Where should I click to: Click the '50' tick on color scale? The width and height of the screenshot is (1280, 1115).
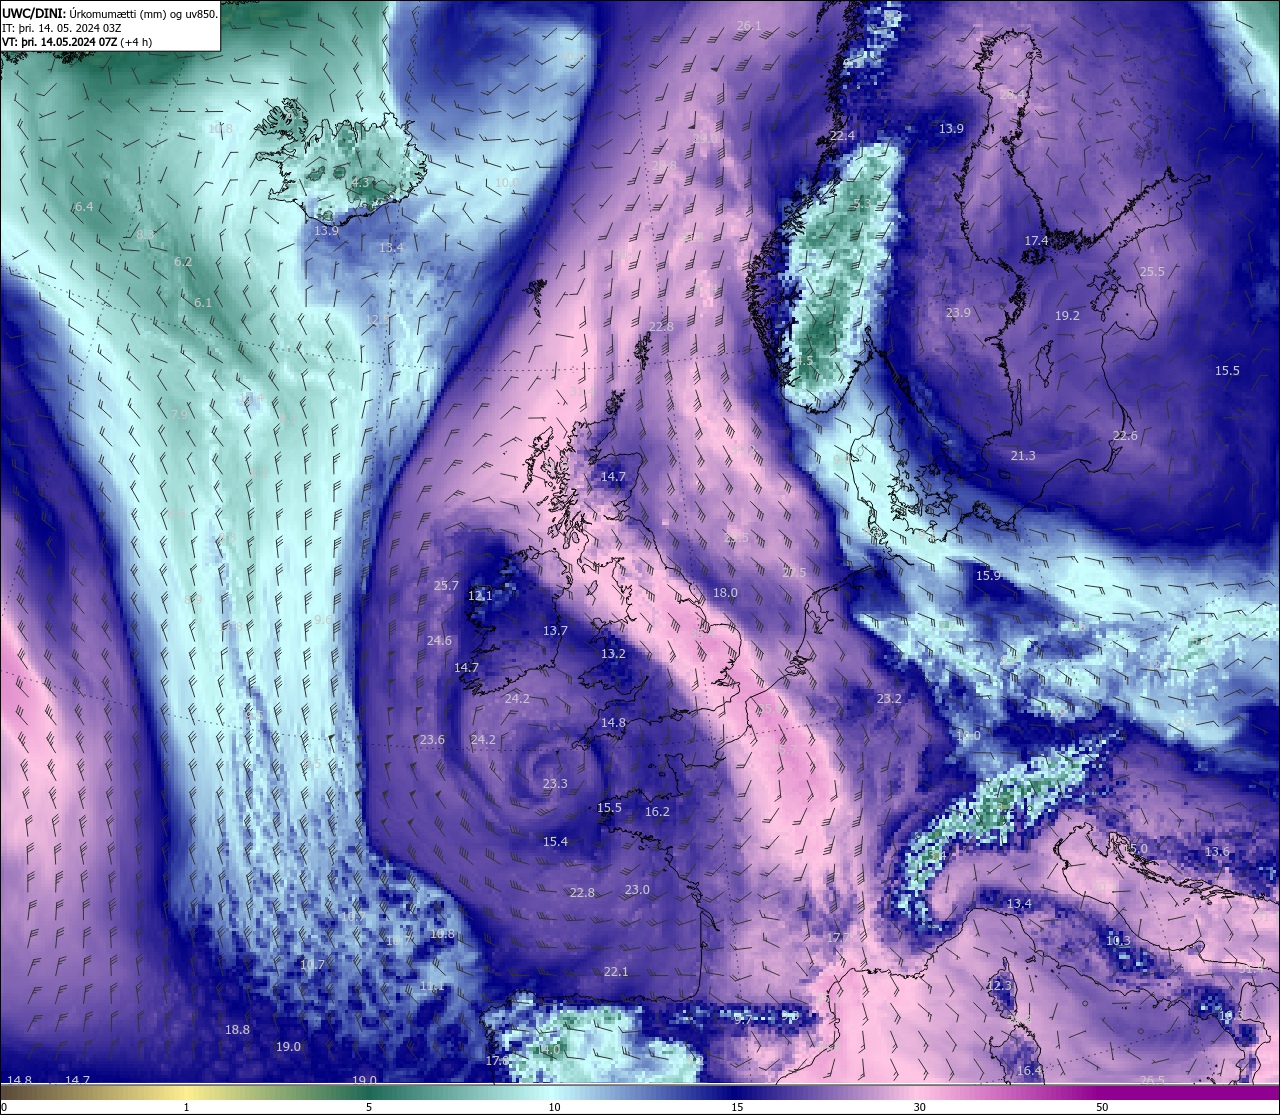pyautogui.click(x=1102, y=1107)
